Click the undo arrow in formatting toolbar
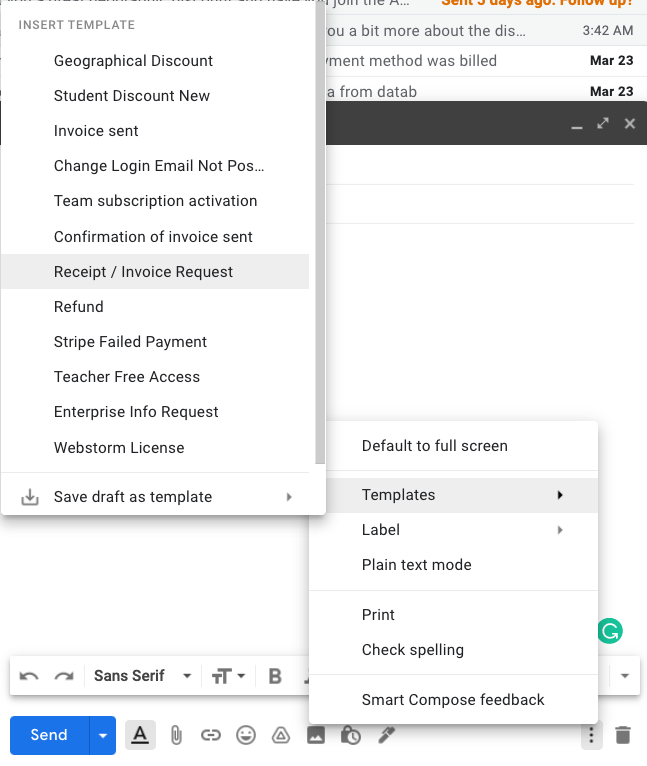The width and height of the screenshot is (647, 766). 29,676
